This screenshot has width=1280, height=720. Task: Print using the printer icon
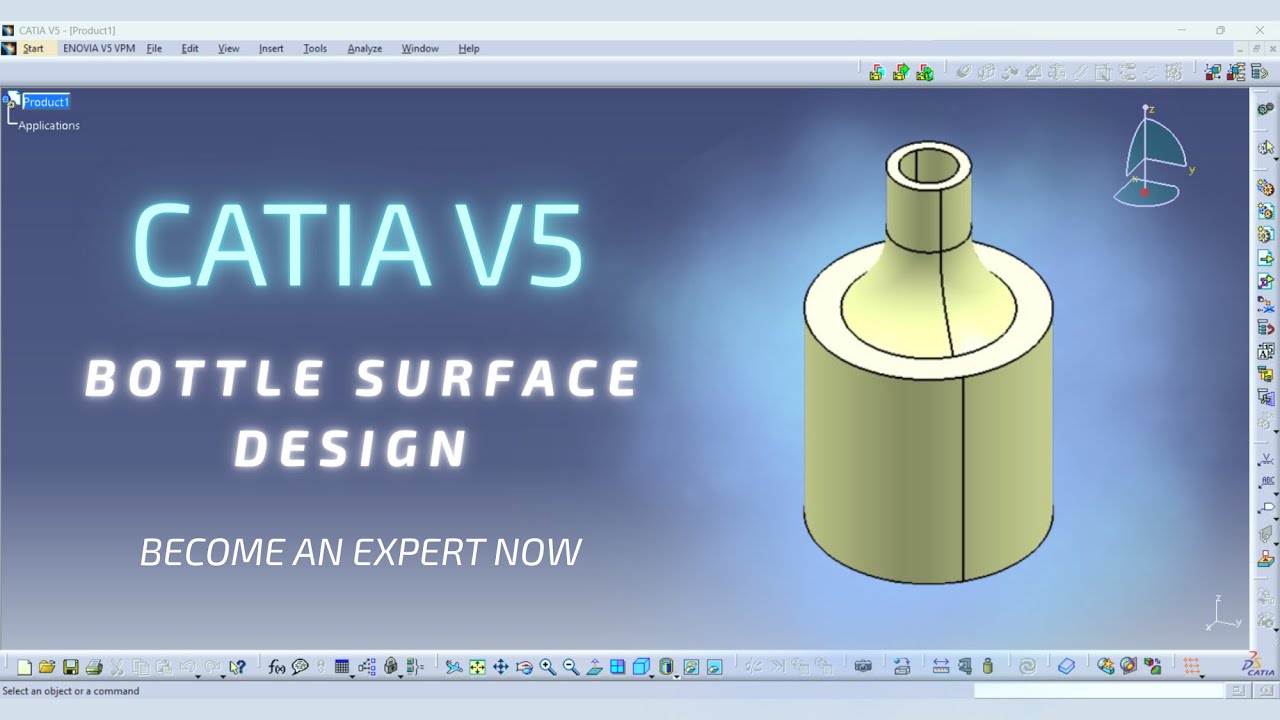(94, 667)
